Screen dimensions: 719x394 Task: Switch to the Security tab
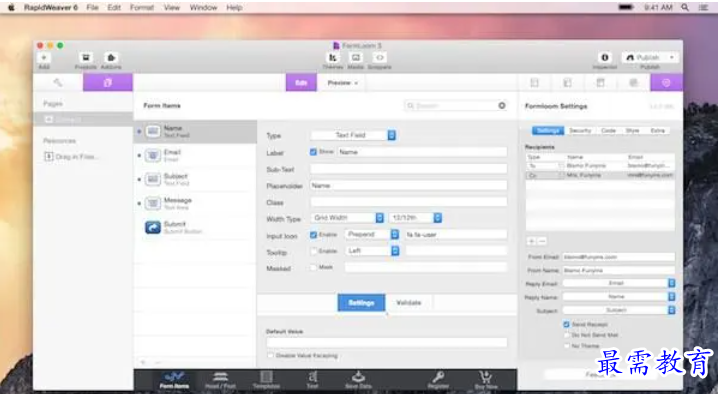(580, 131)
